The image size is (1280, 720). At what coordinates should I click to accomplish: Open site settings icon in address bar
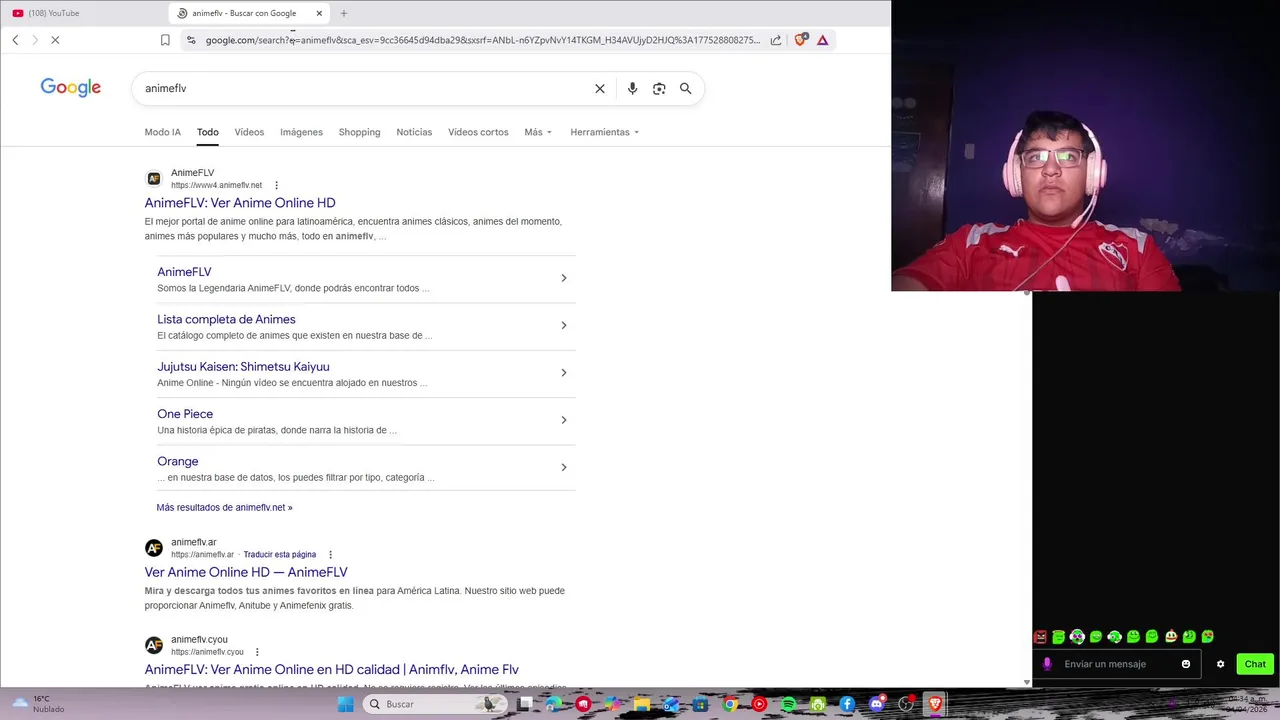coord(191,40)
